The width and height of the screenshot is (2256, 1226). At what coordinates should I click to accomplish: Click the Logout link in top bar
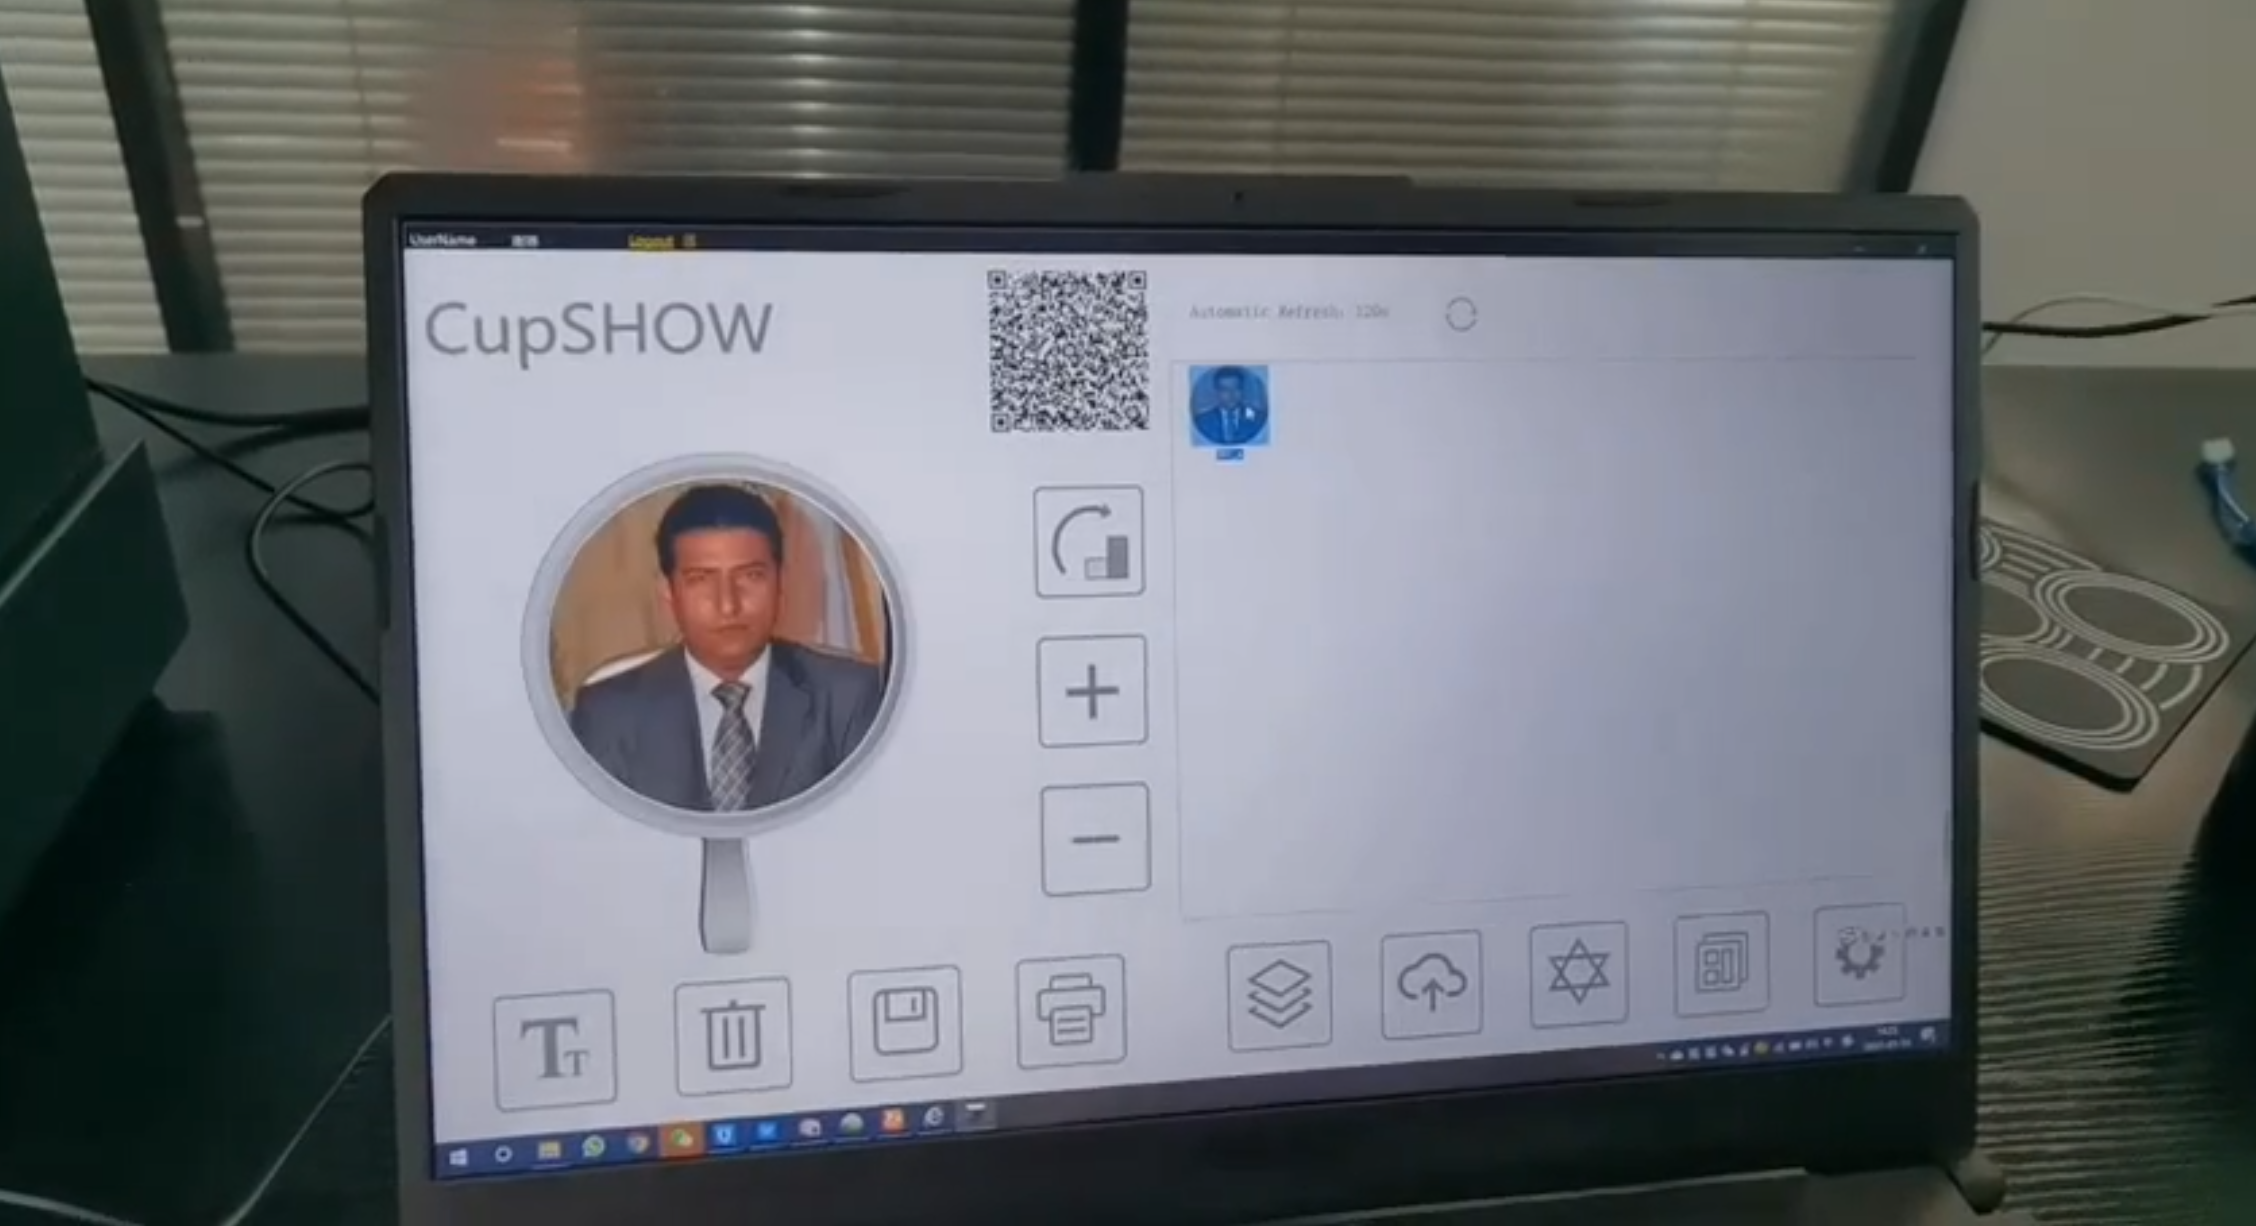(x=650, y=241)
